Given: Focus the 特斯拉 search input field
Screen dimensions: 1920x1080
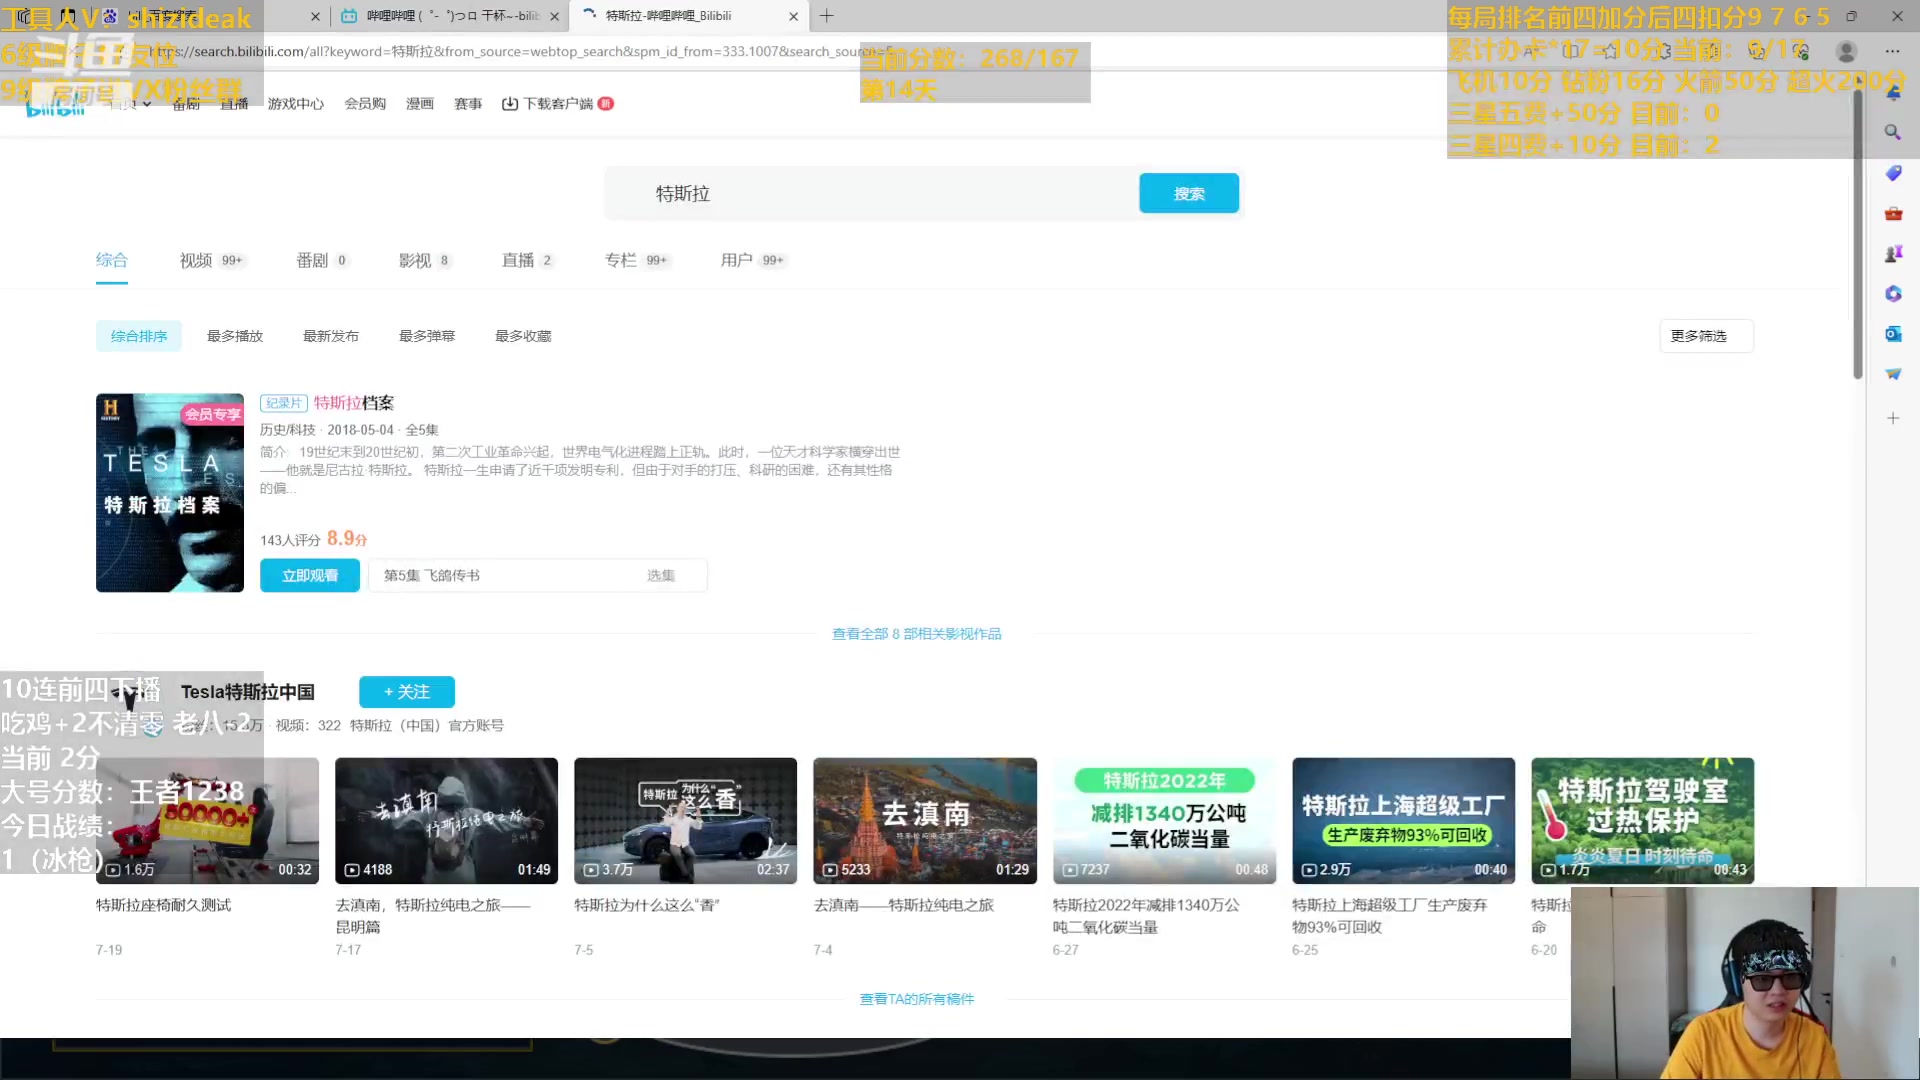Looking at the screenshot, I should click(x=870, y=193).
